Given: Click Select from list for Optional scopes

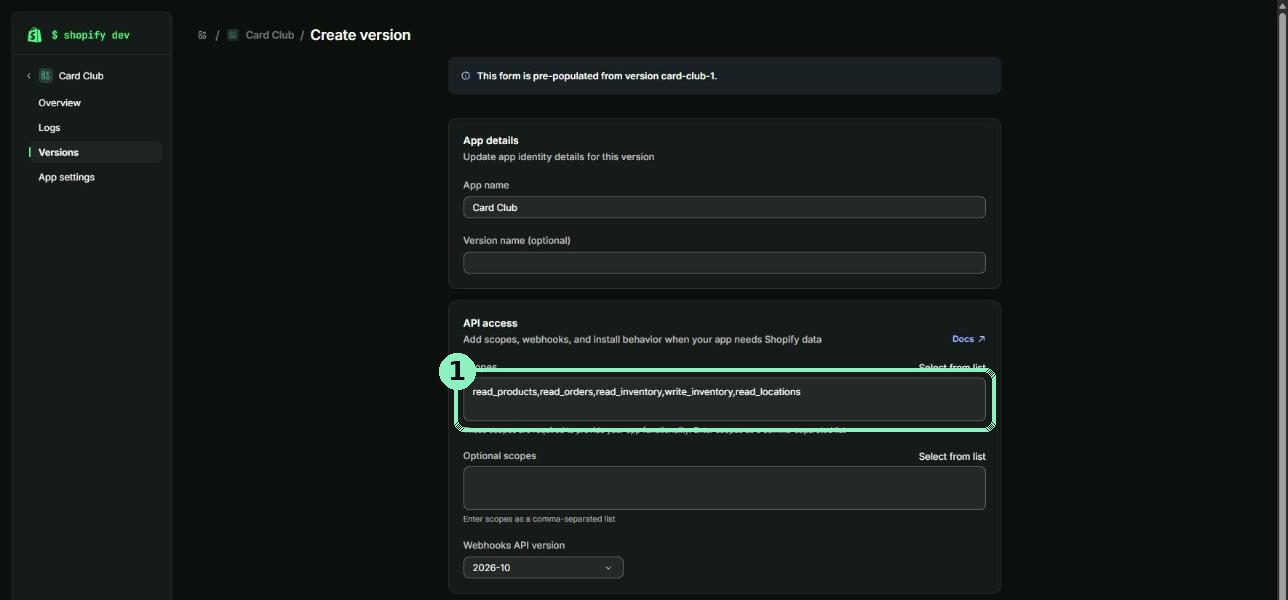Looking at the screenshot, I should (x=952, y=456).
